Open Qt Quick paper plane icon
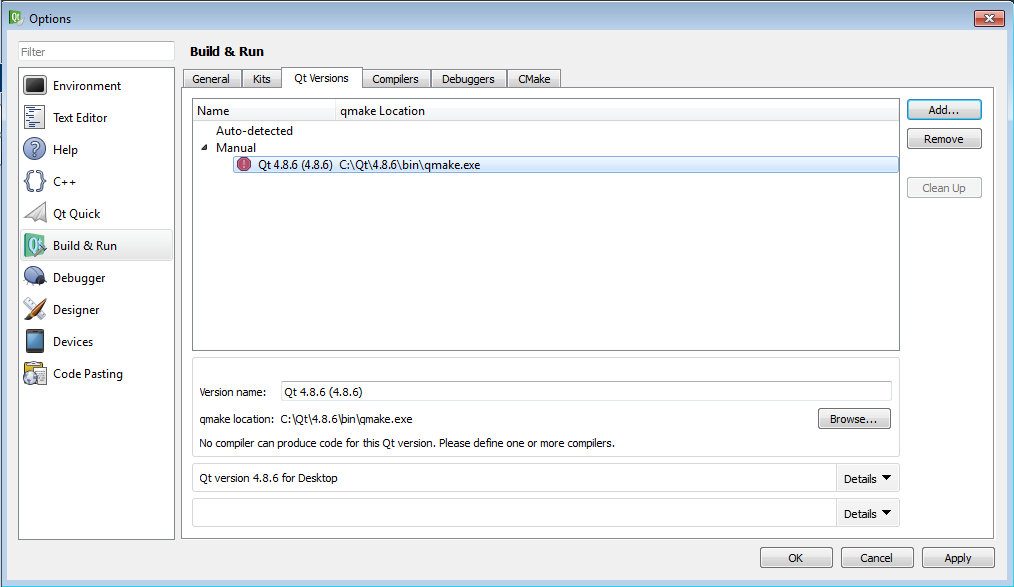Image resolution: width=1014 pixels, height=587 pixels. pyautogui.click(x=34, y=213)
